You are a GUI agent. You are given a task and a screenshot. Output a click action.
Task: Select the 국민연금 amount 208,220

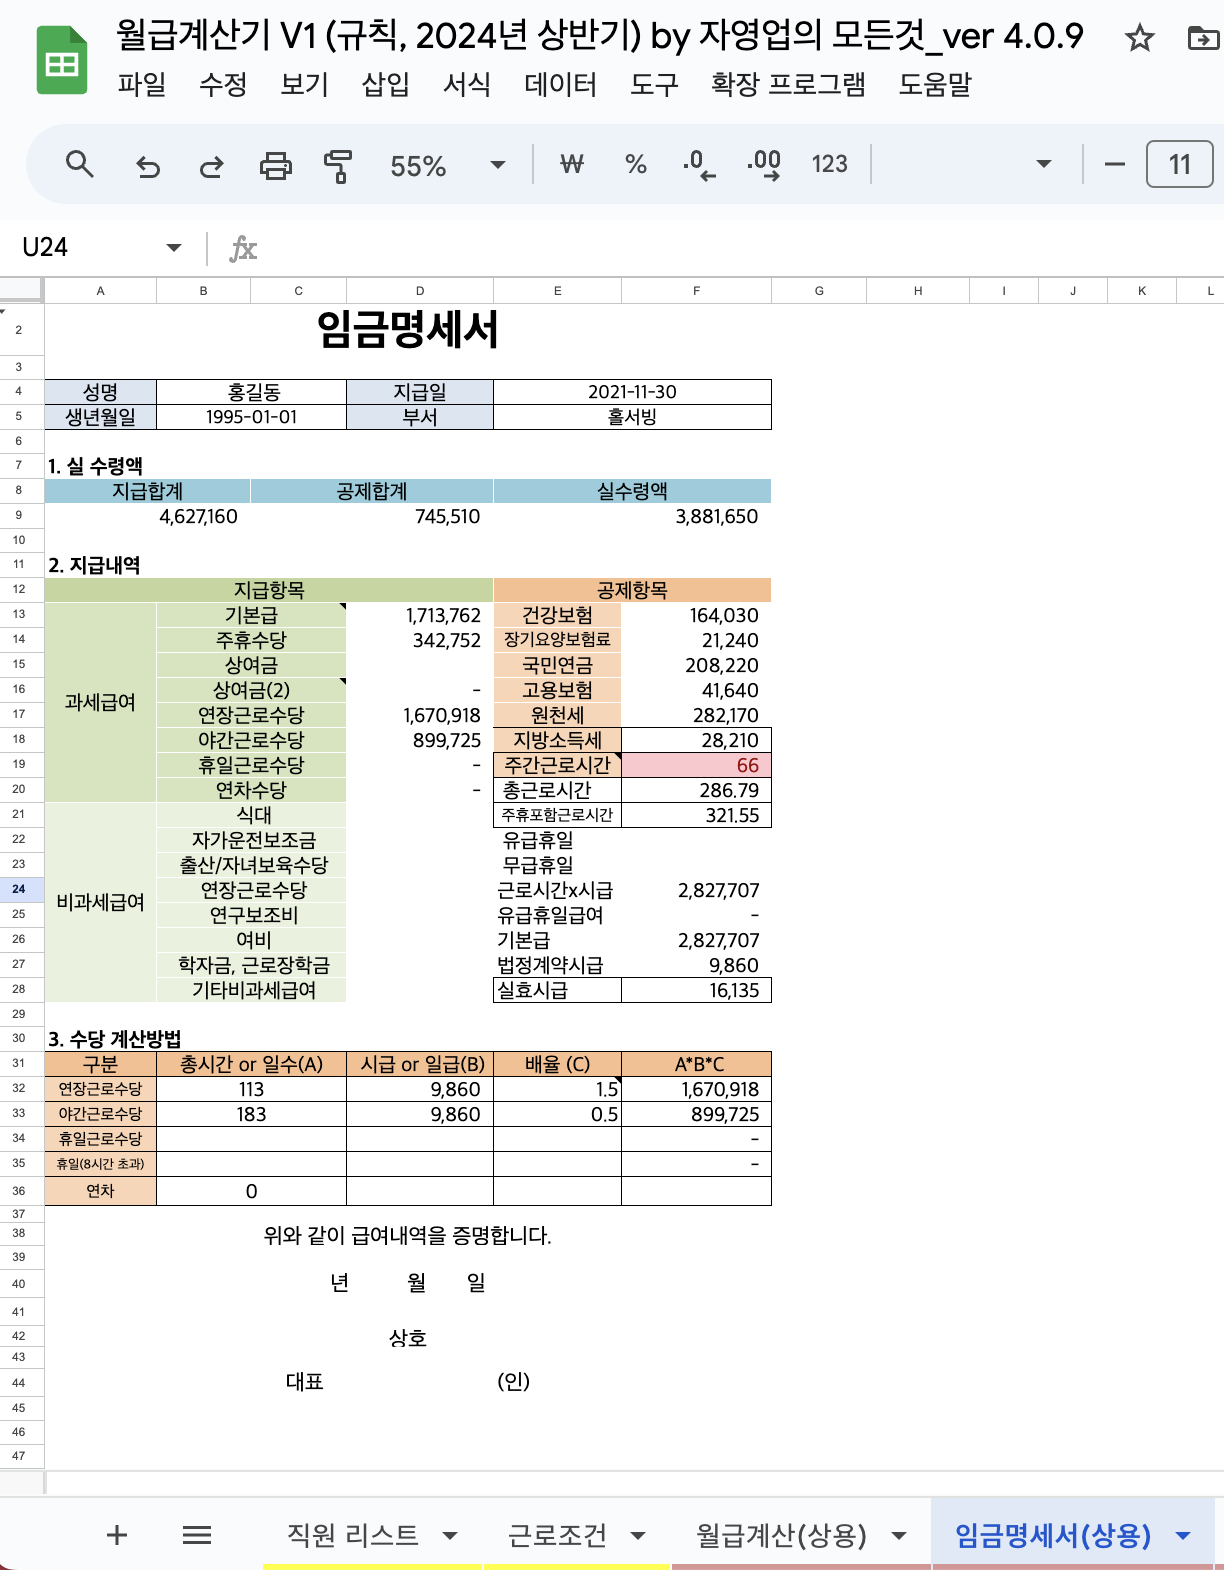click(696, 665)
